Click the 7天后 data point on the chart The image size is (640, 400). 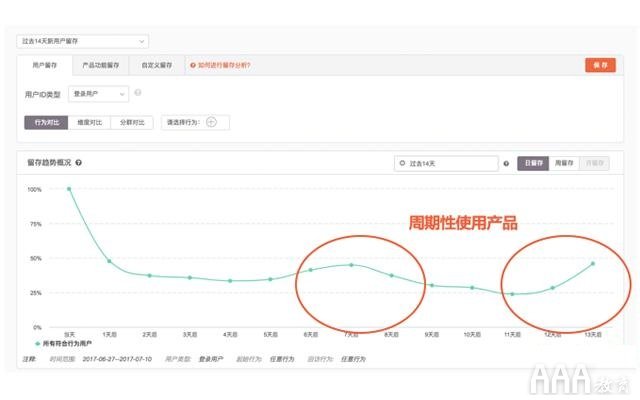coord(351,265)
